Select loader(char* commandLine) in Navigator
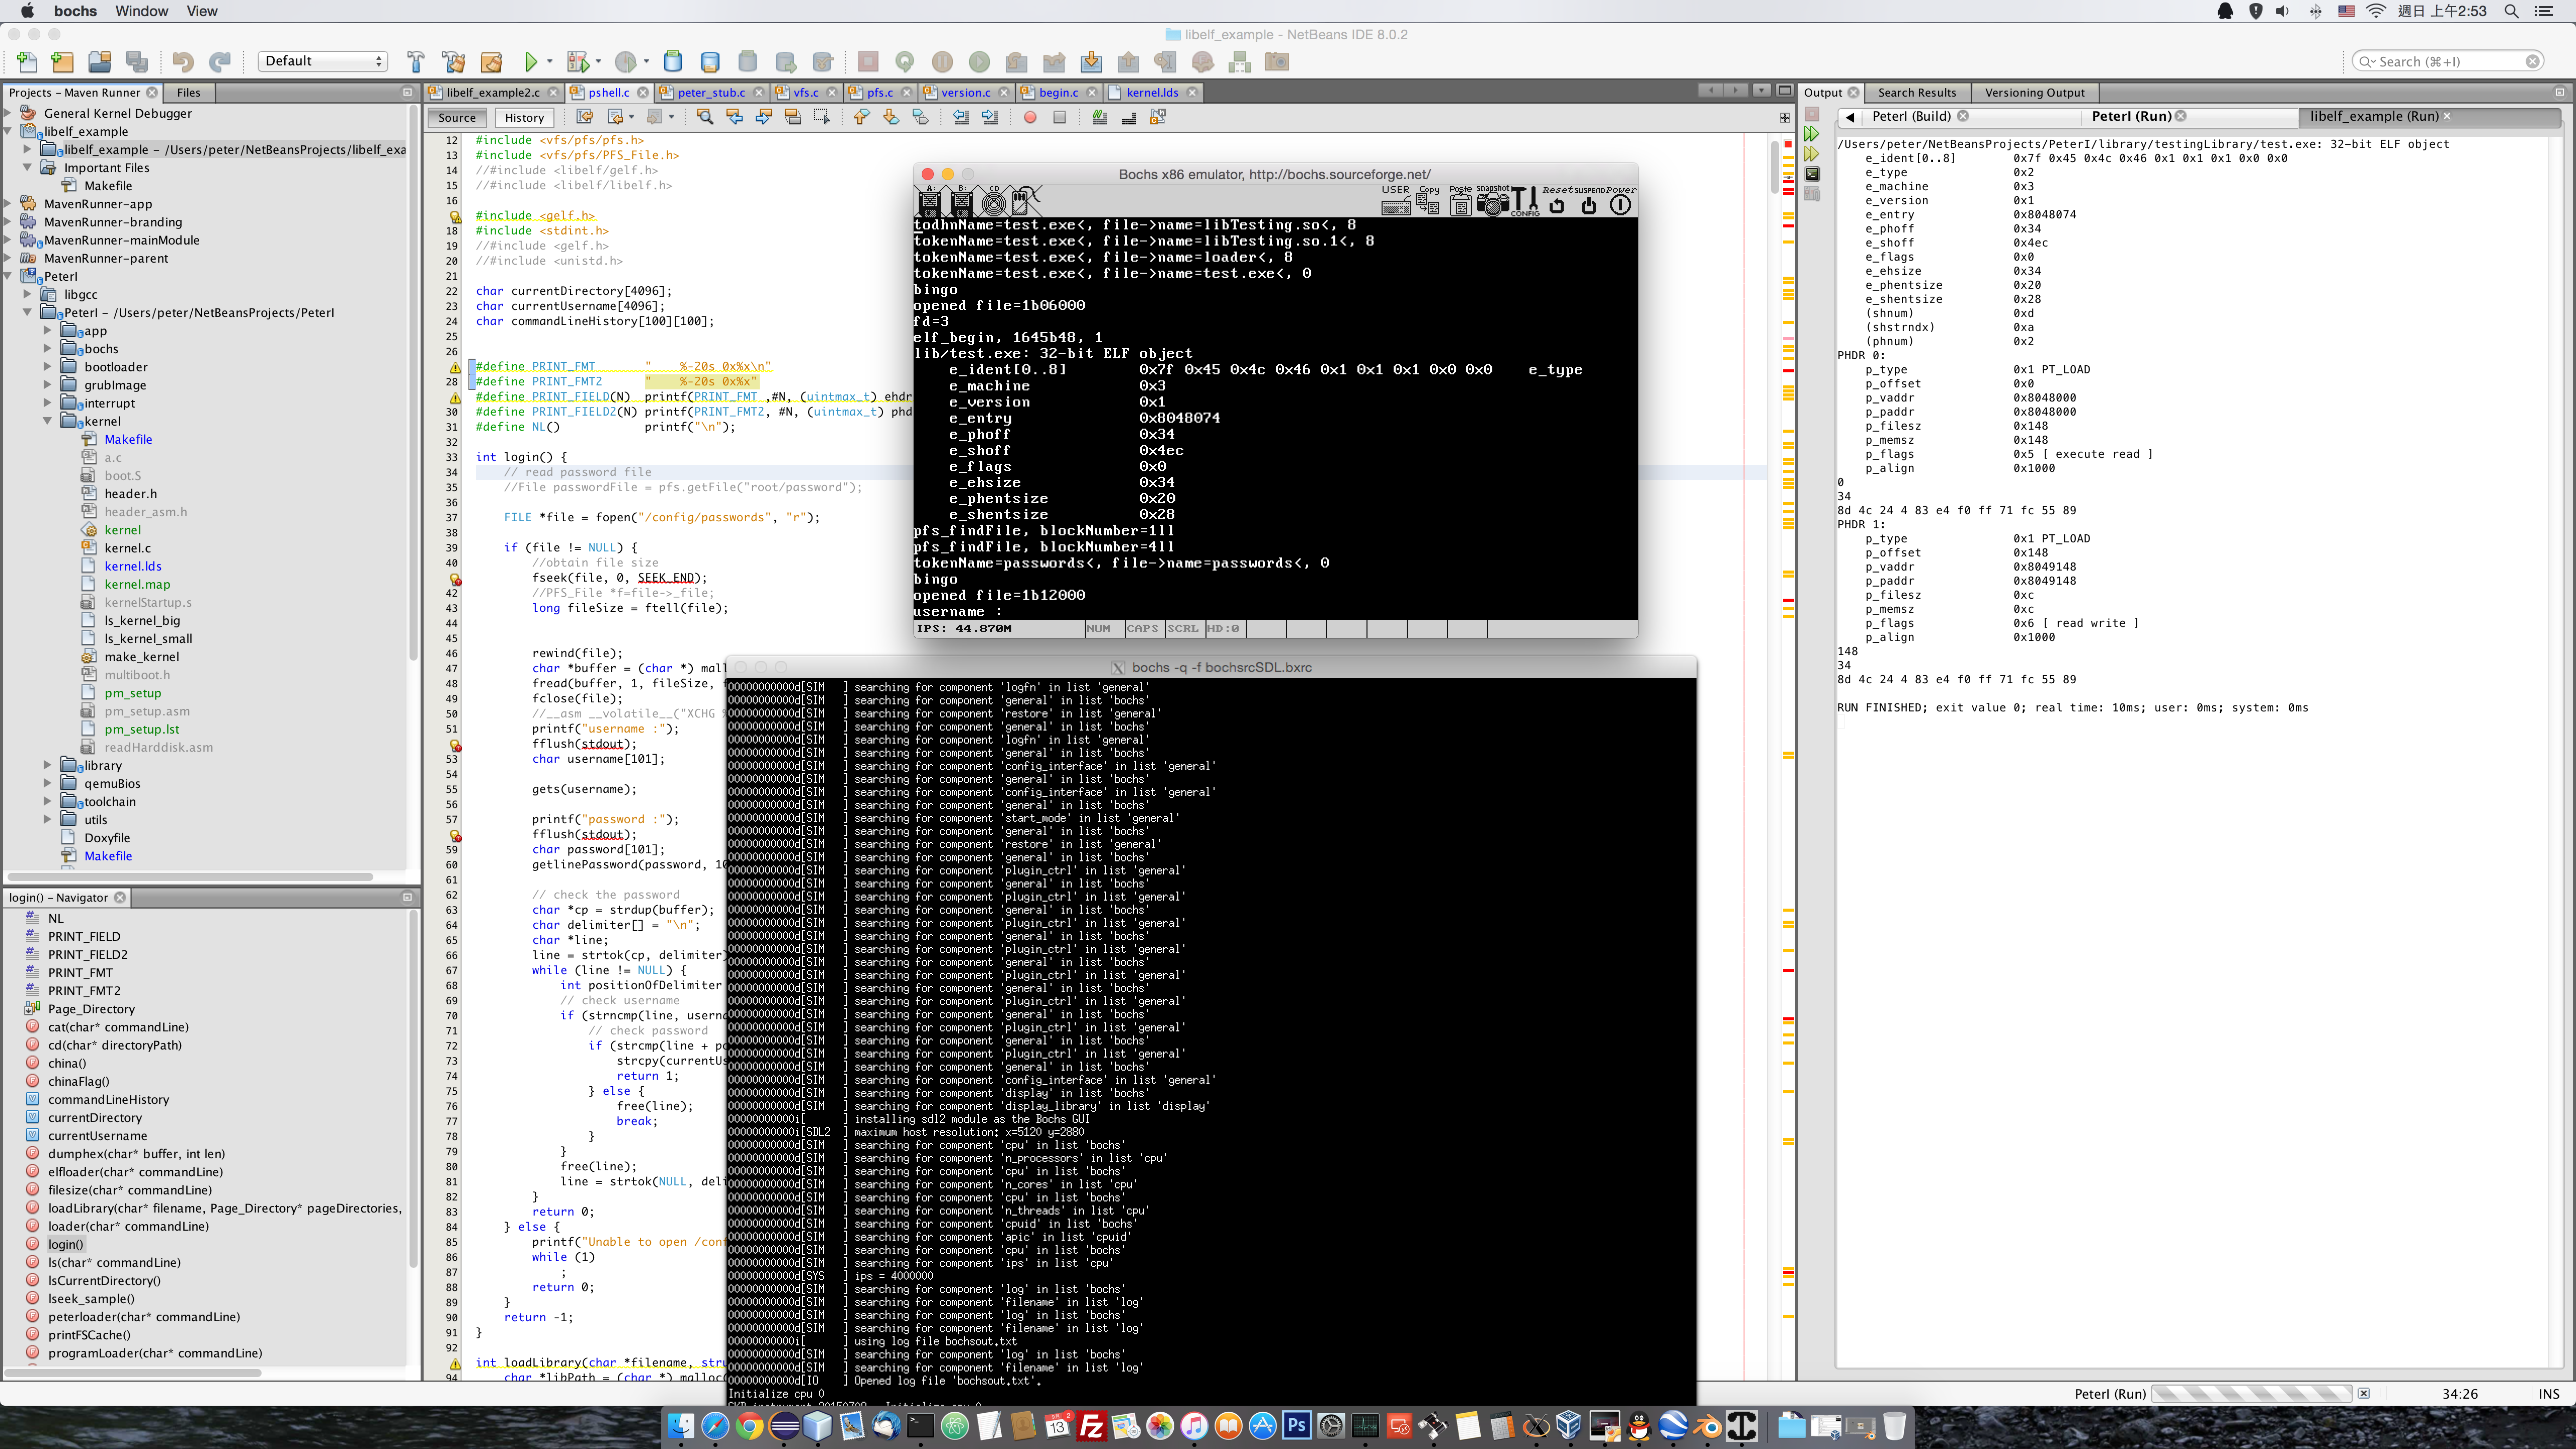 point(128,1226)
